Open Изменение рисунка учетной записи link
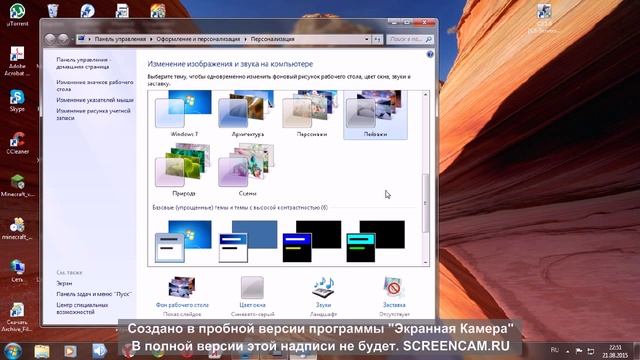This screenshot has width=640, height=360. tap(93, 114)
